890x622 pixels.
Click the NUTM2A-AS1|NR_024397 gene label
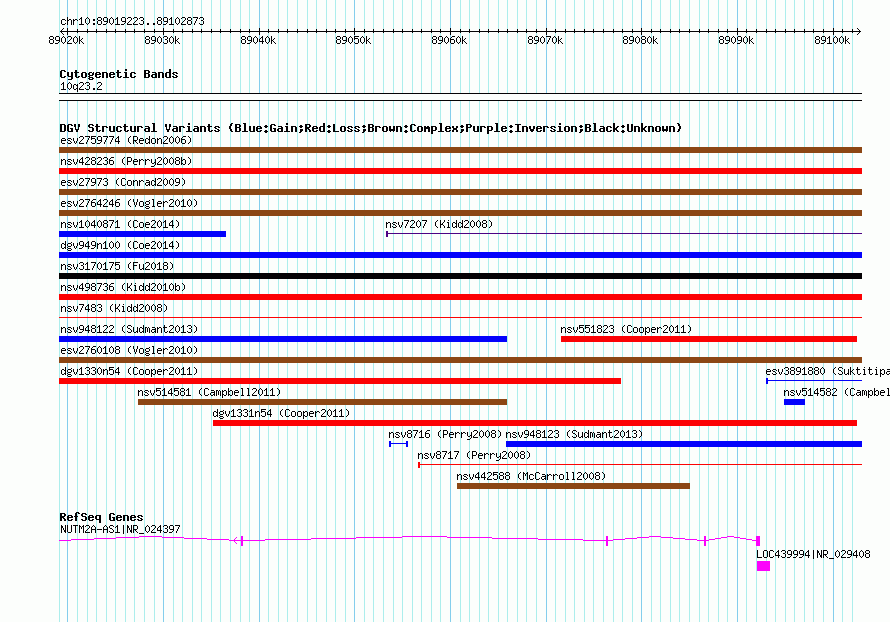pyautogui.click(x=120, y=529)
